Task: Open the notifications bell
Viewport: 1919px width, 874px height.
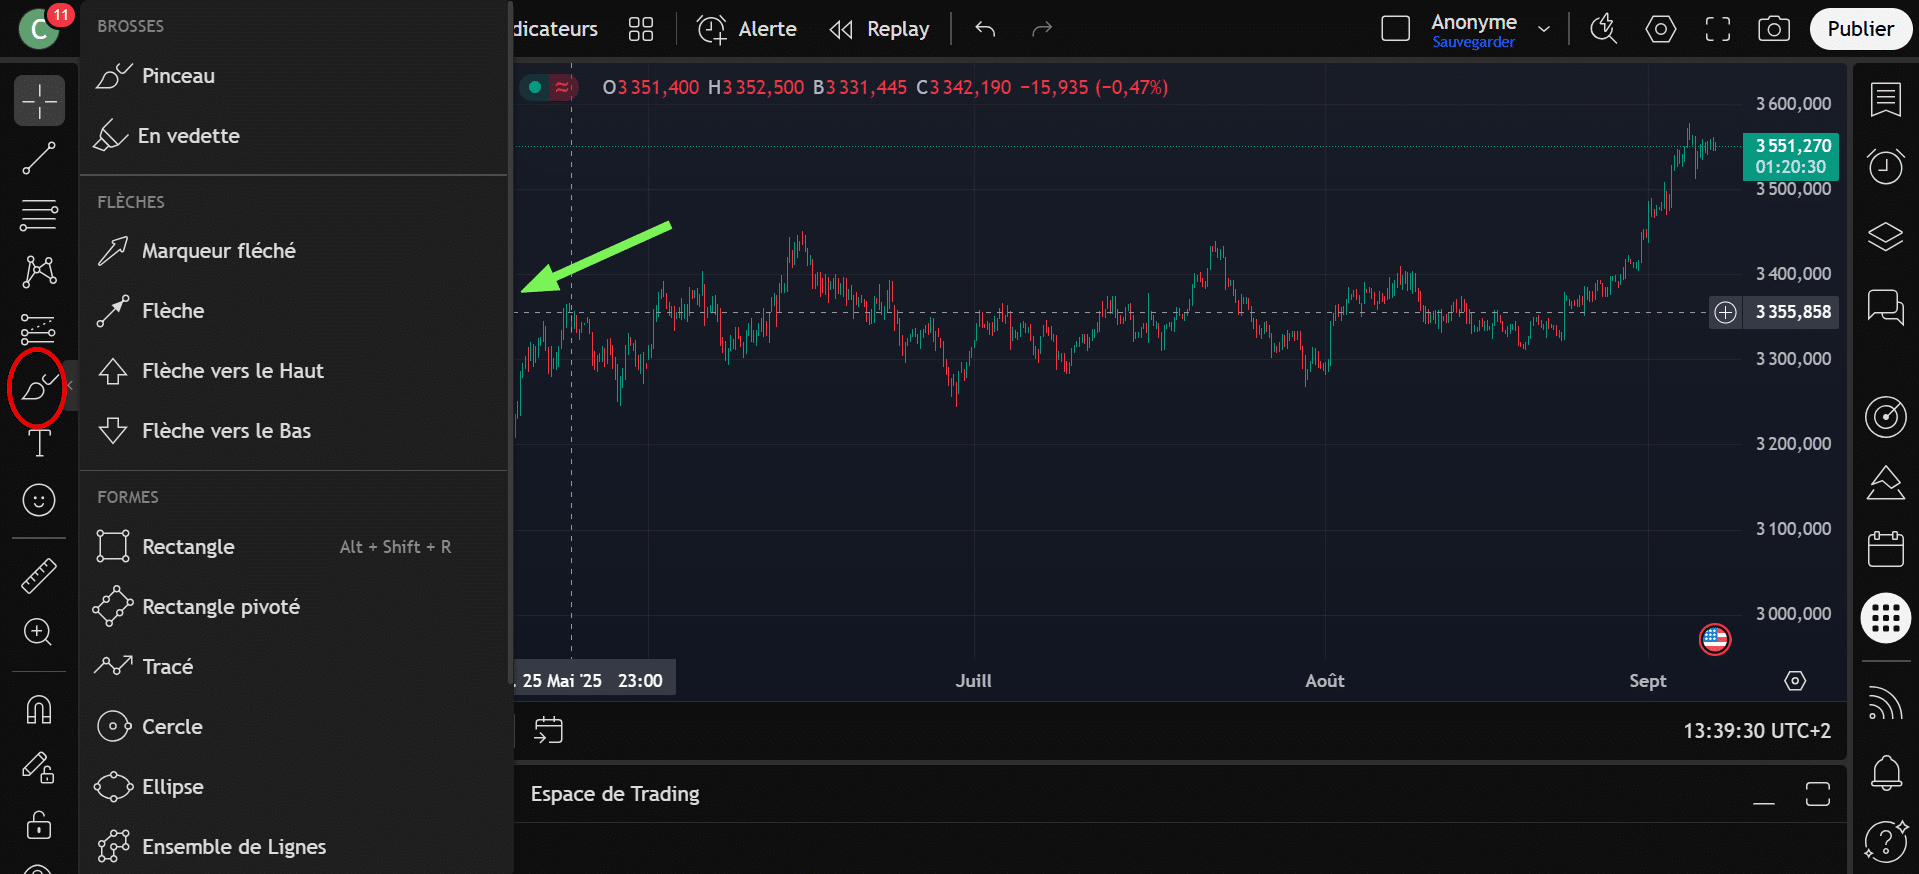Action: click(1885, 772)
